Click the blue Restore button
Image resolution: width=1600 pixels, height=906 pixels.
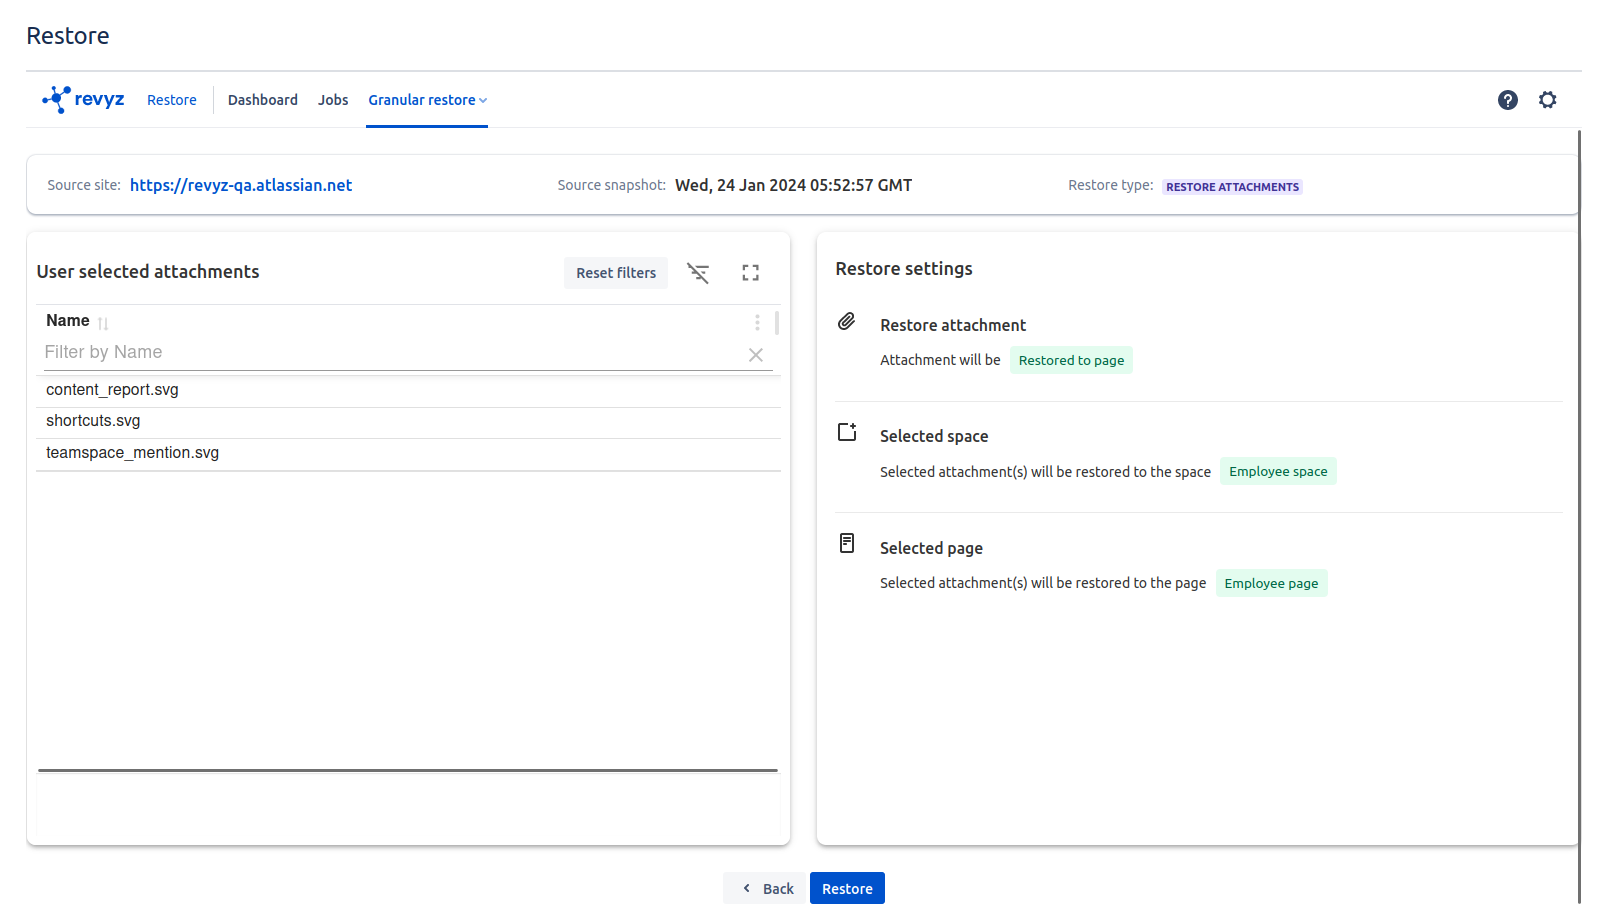(x=847, y=888)
